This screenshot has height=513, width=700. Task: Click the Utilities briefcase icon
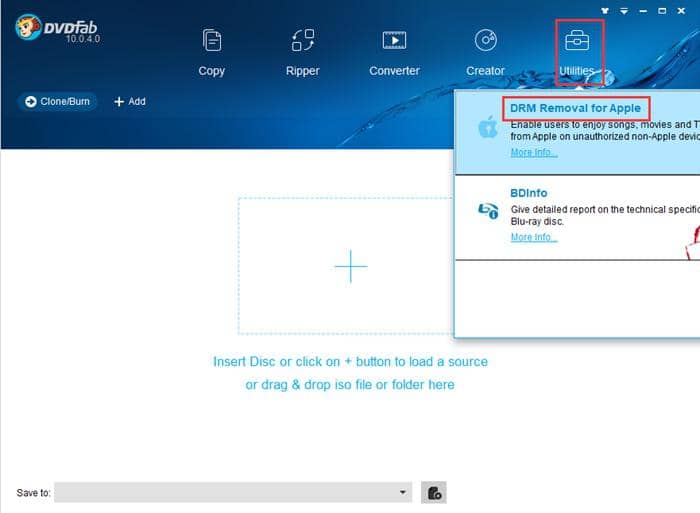(577, 40)
